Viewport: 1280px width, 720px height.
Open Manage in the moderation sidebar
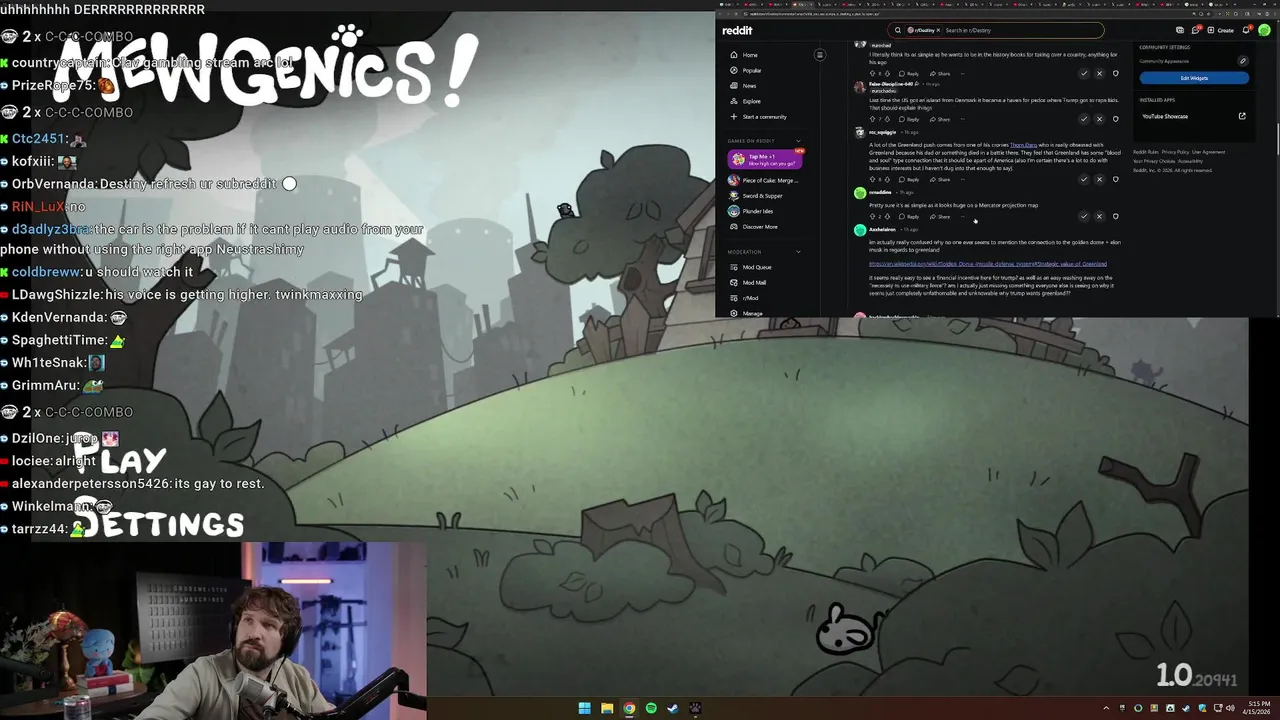click(752, 314)
